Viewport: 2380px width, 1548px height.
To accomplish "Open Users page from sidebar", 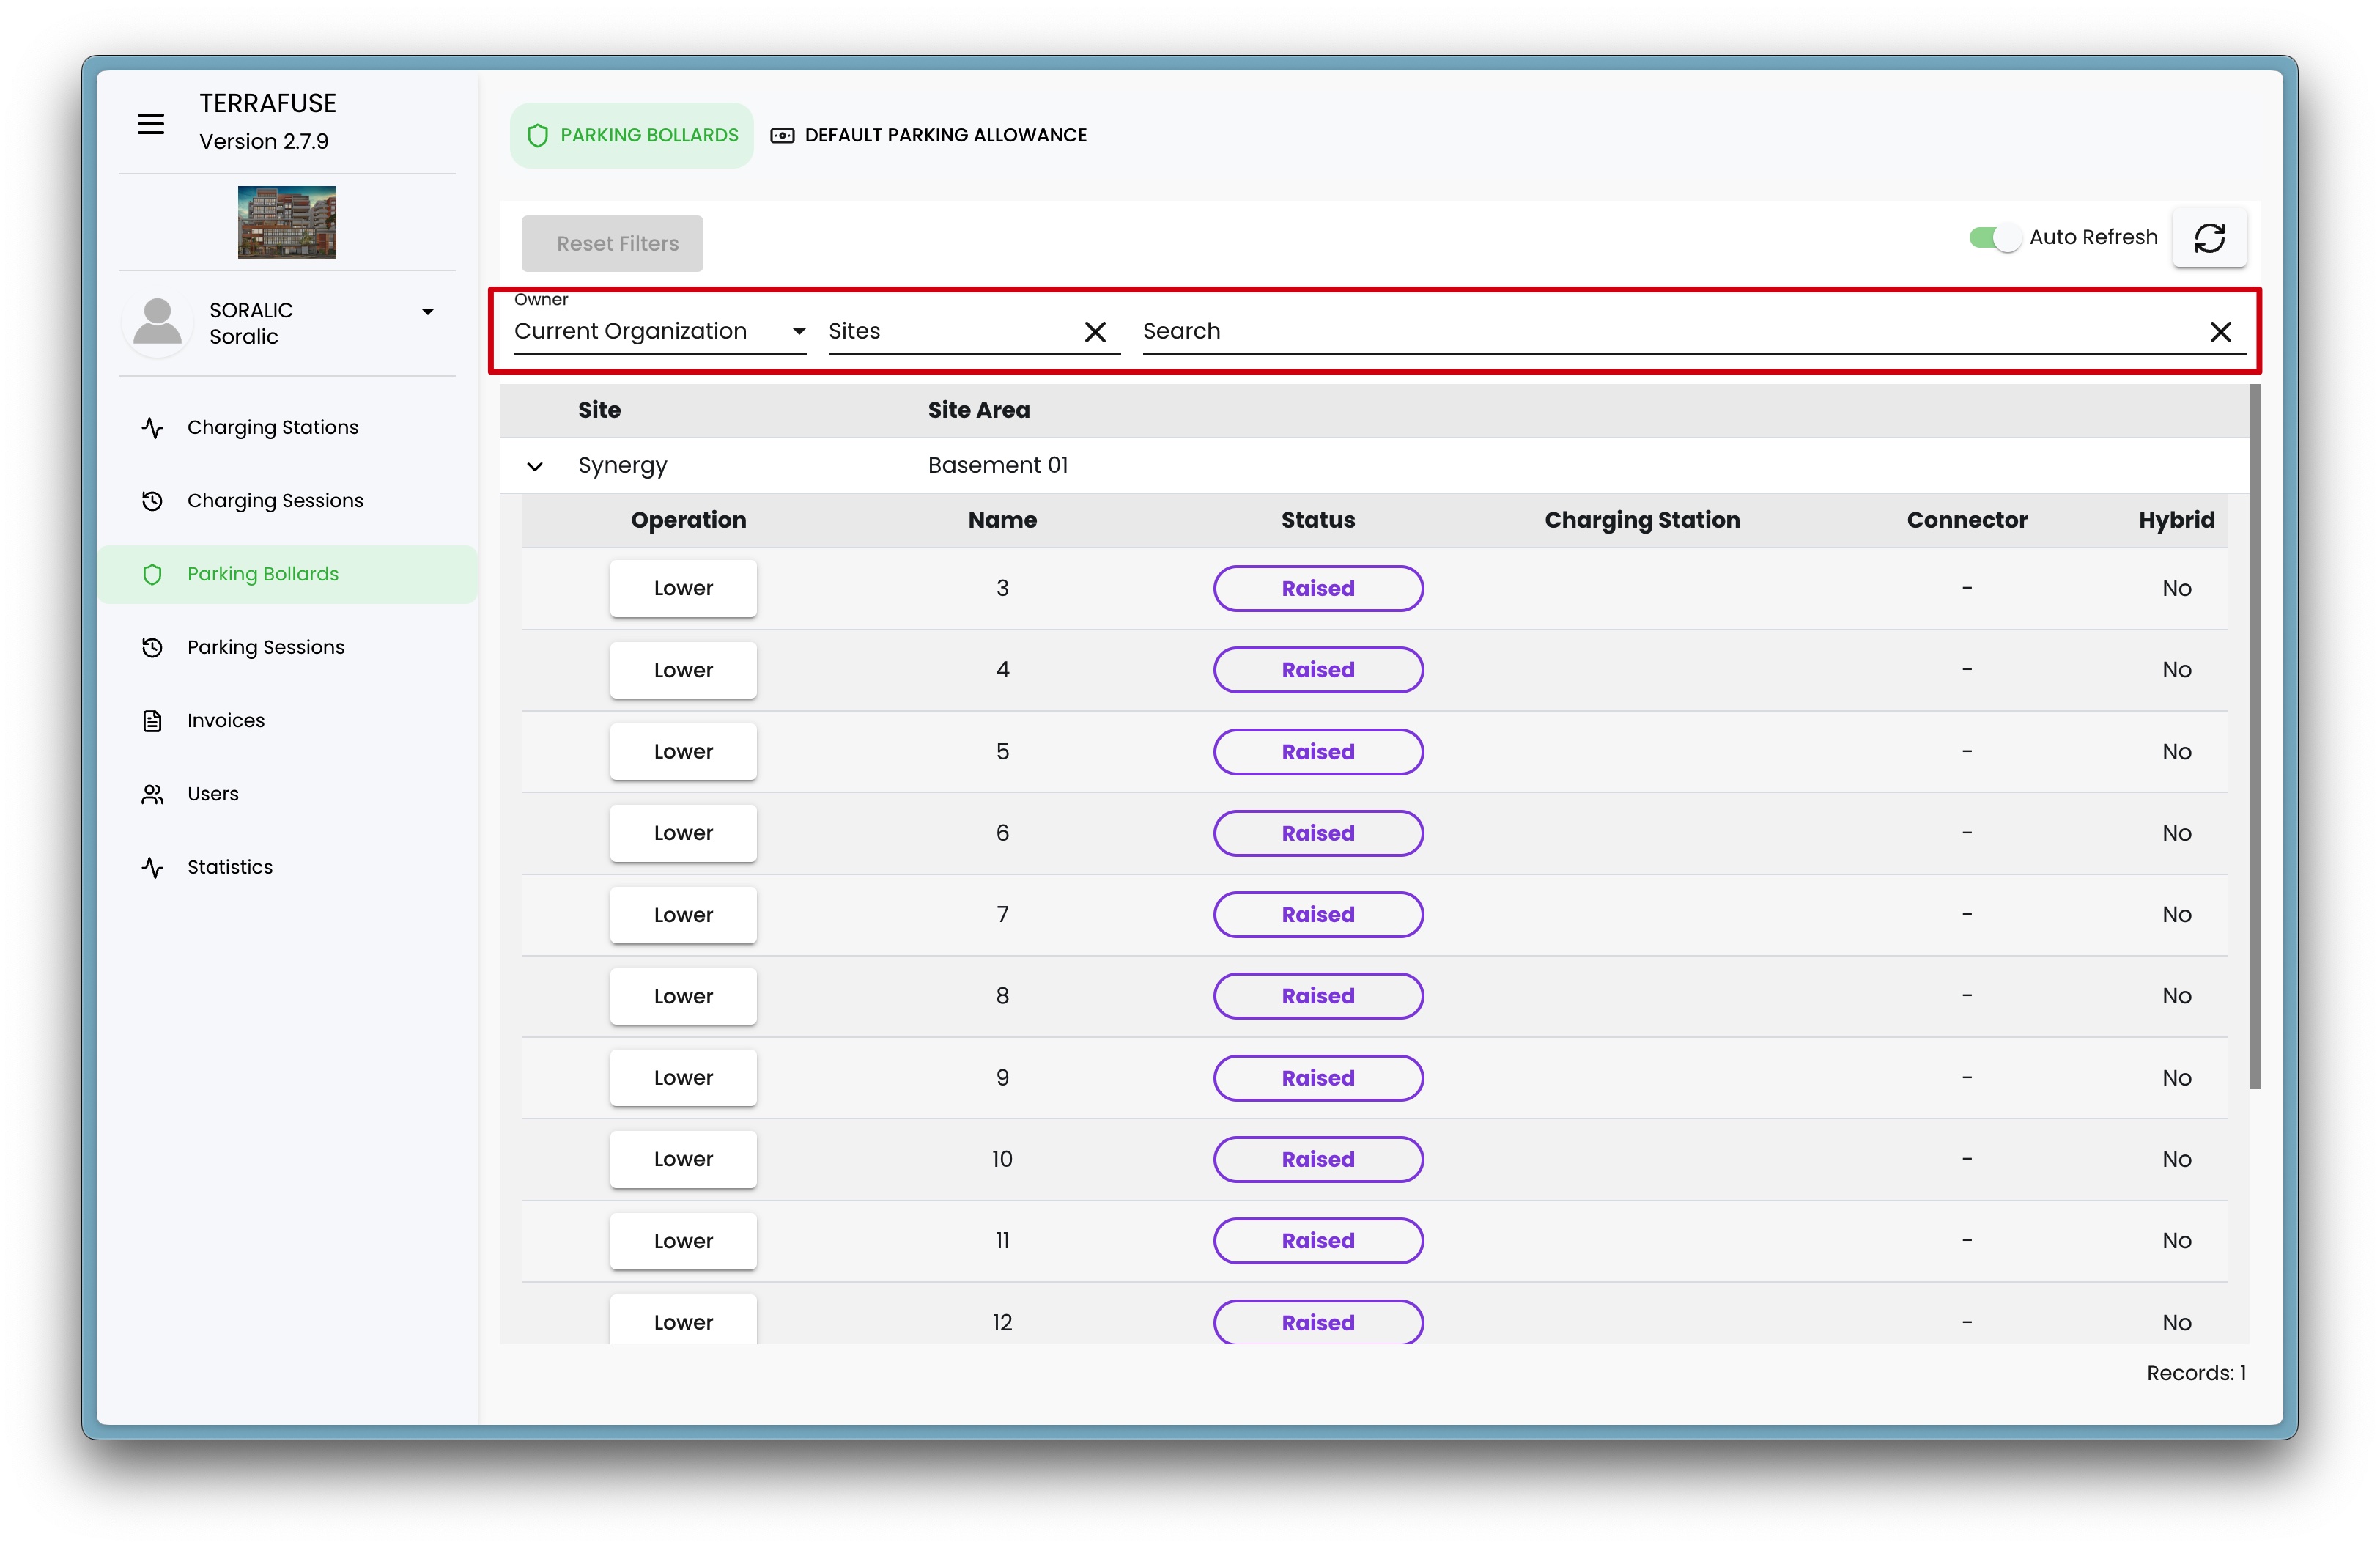I will (x=212, y=794).
